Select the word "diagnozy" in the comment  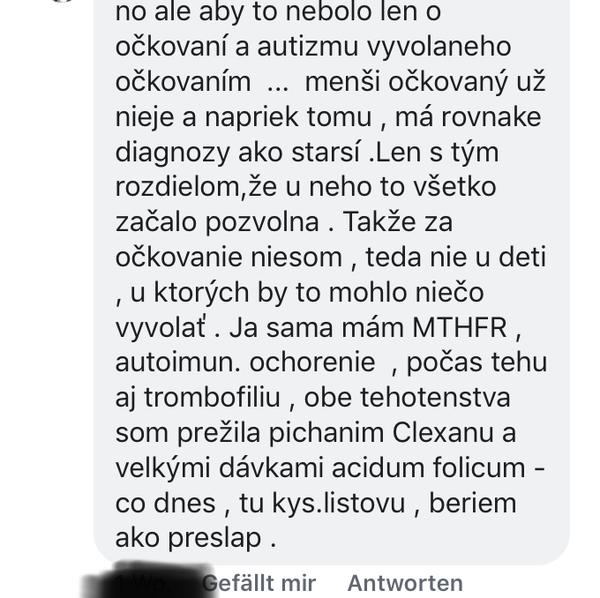[173, 153]
